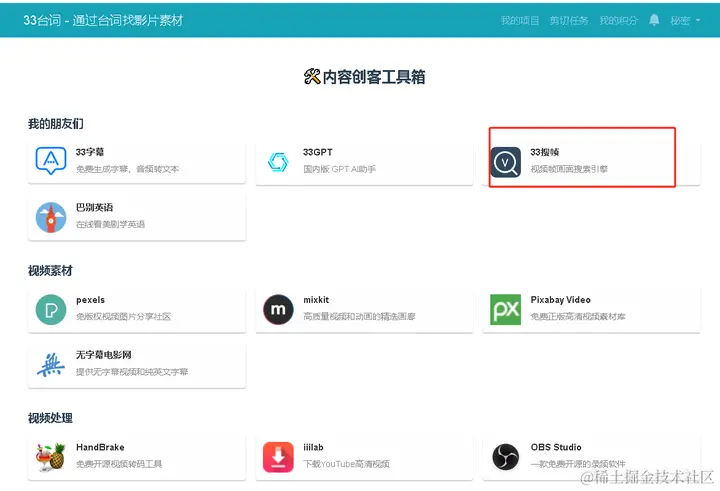Screen dimensions: 720x491
Task: Open the 33搜帧 magnifier icon
Action: 506,162
